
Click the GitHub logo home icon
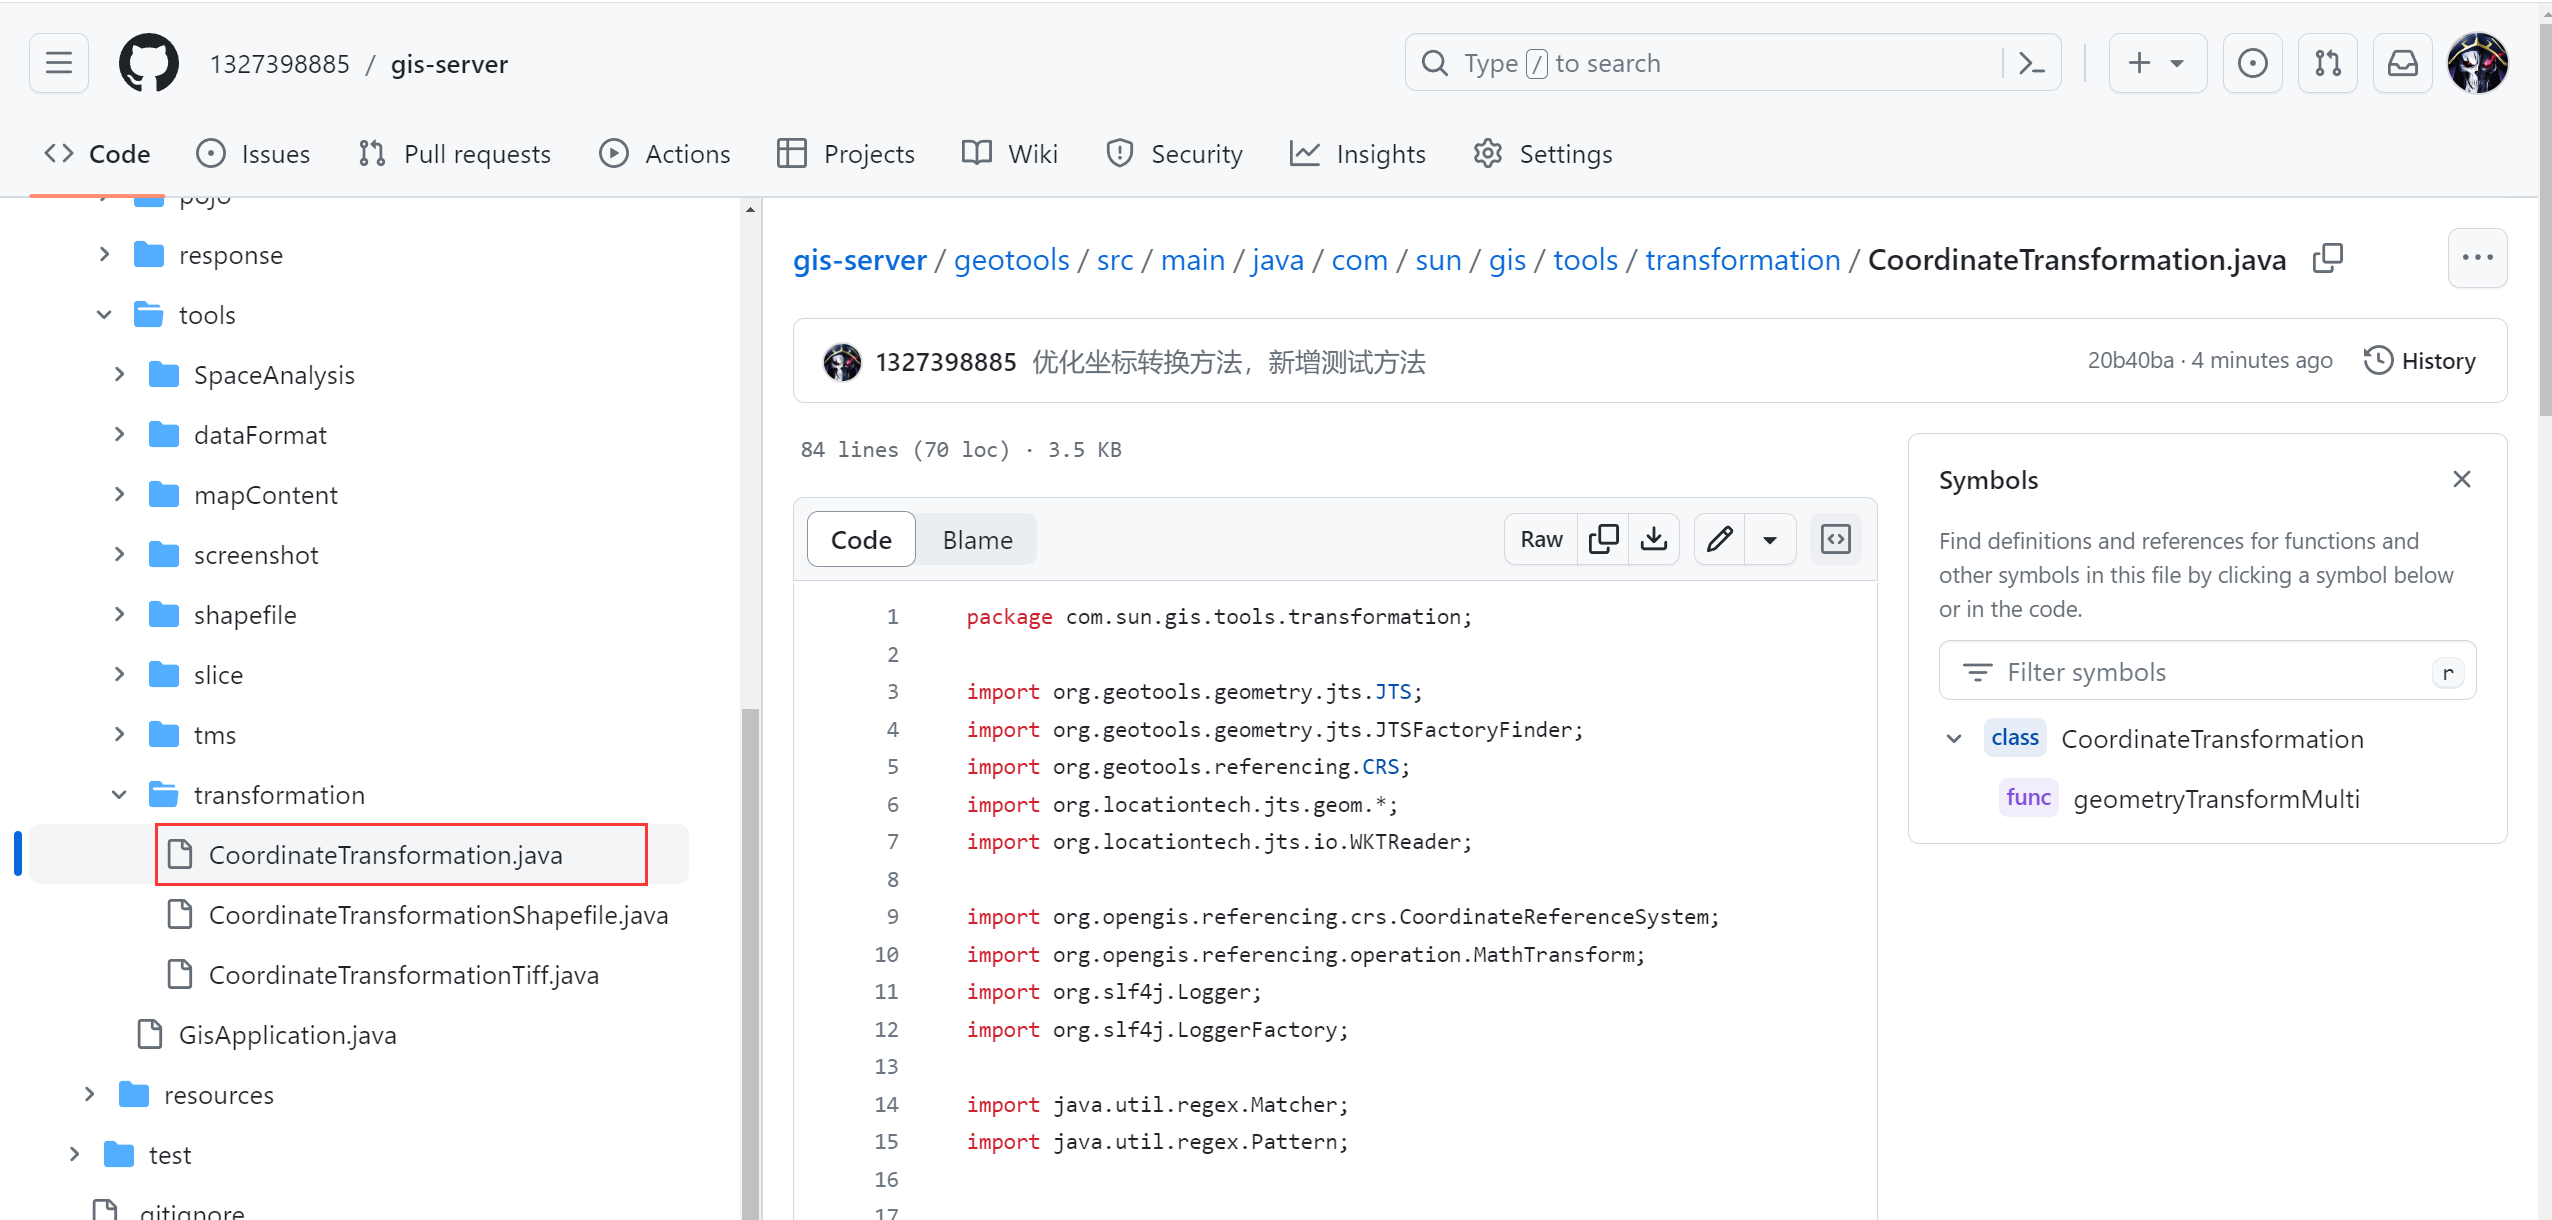(x=149, y=63)
